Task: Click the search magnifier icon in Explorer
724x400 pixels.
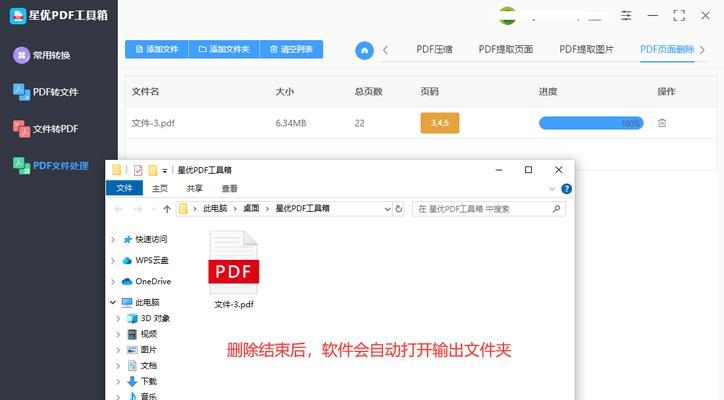Action: click(x=556, y=209)
